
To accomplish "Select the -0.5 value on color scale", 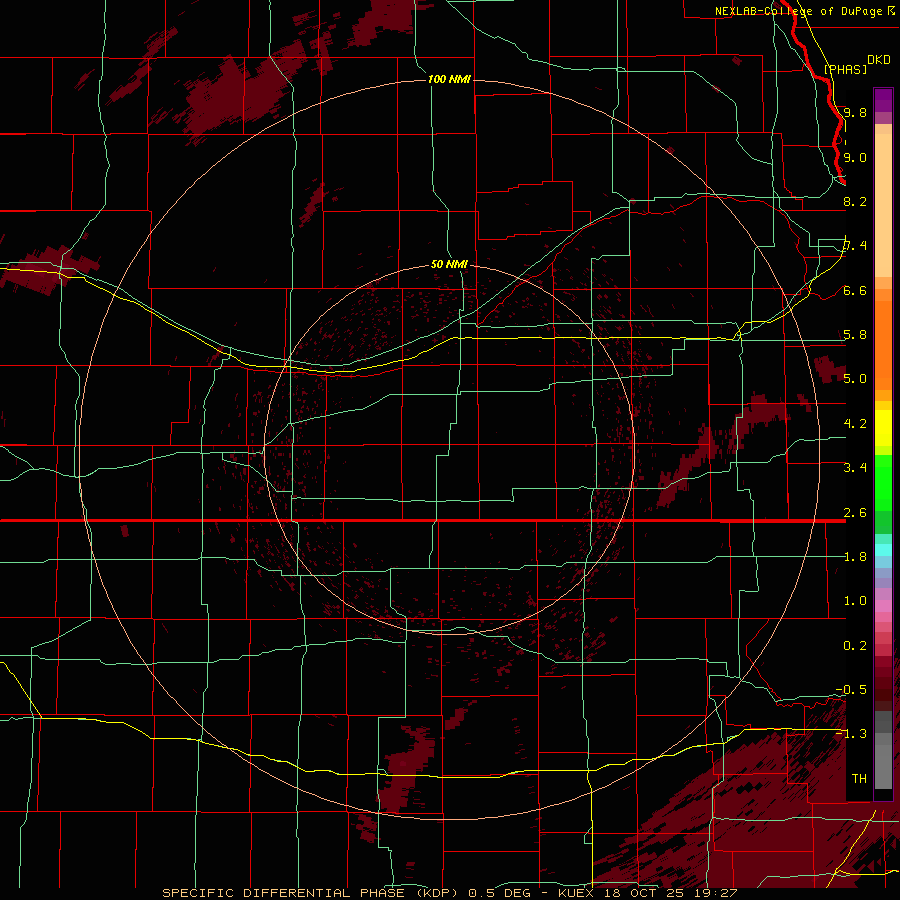I will 852,690.
